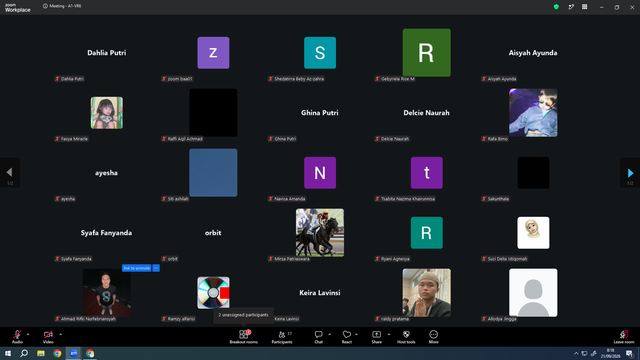640x360 pixels.
Task: Click the green encryption shield icon
Action: pyautogui.click(x=556, y=7)
